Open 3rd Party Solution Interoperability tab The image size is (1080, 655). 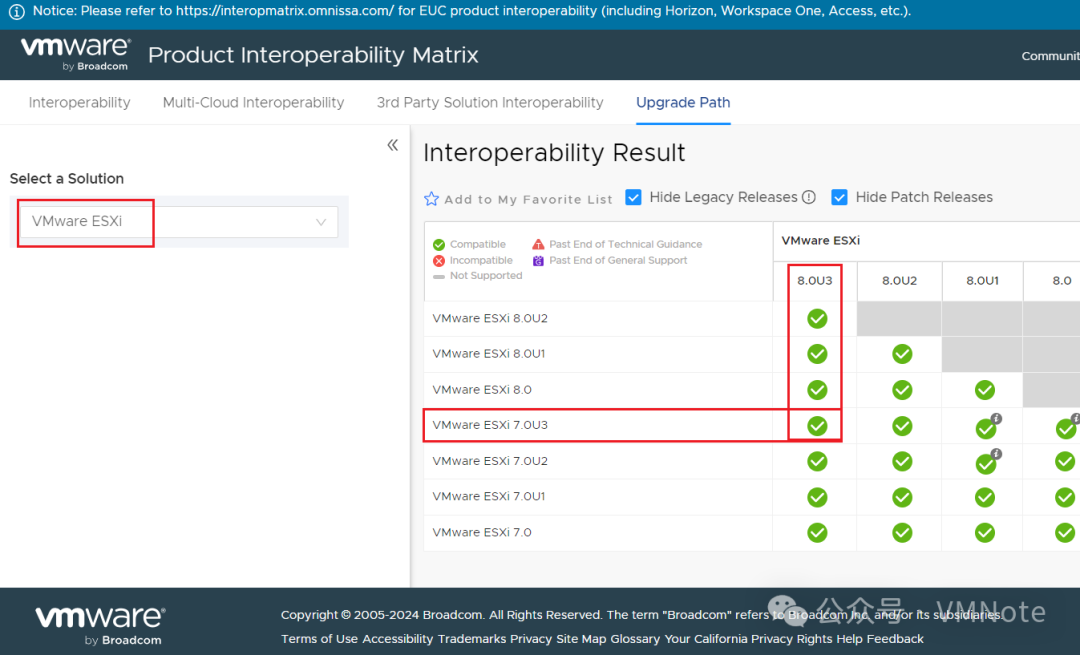(x=490, y=103)
